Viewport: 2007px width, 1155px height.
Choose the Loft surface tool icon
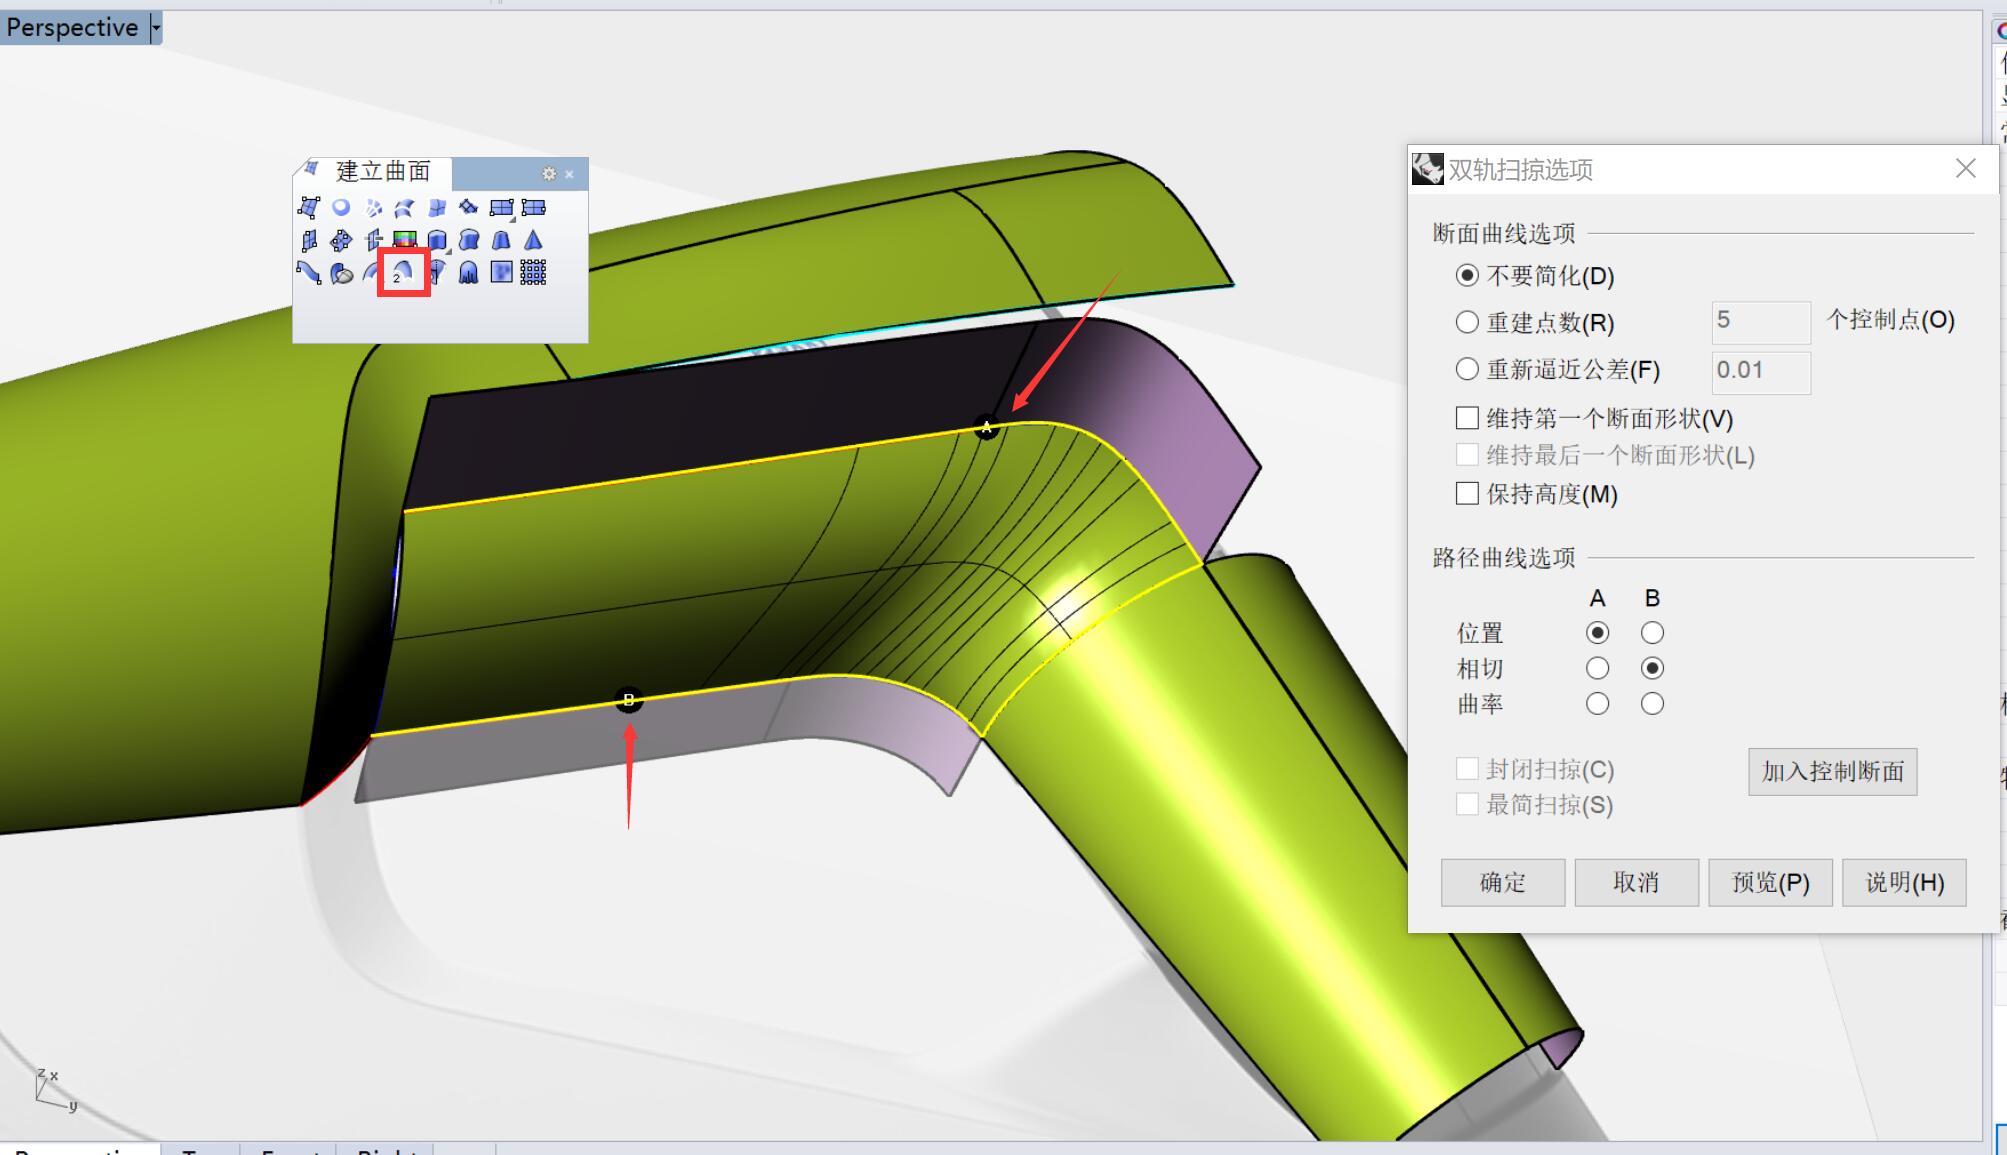tap(404, 208)
